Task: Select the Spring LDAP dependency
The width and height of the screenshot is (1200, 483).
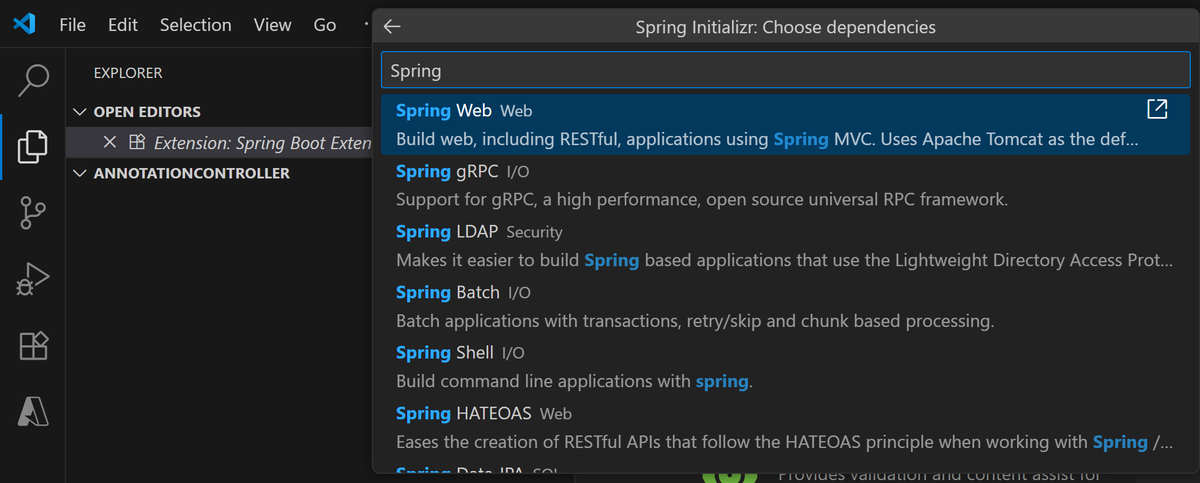Action: 785,246
